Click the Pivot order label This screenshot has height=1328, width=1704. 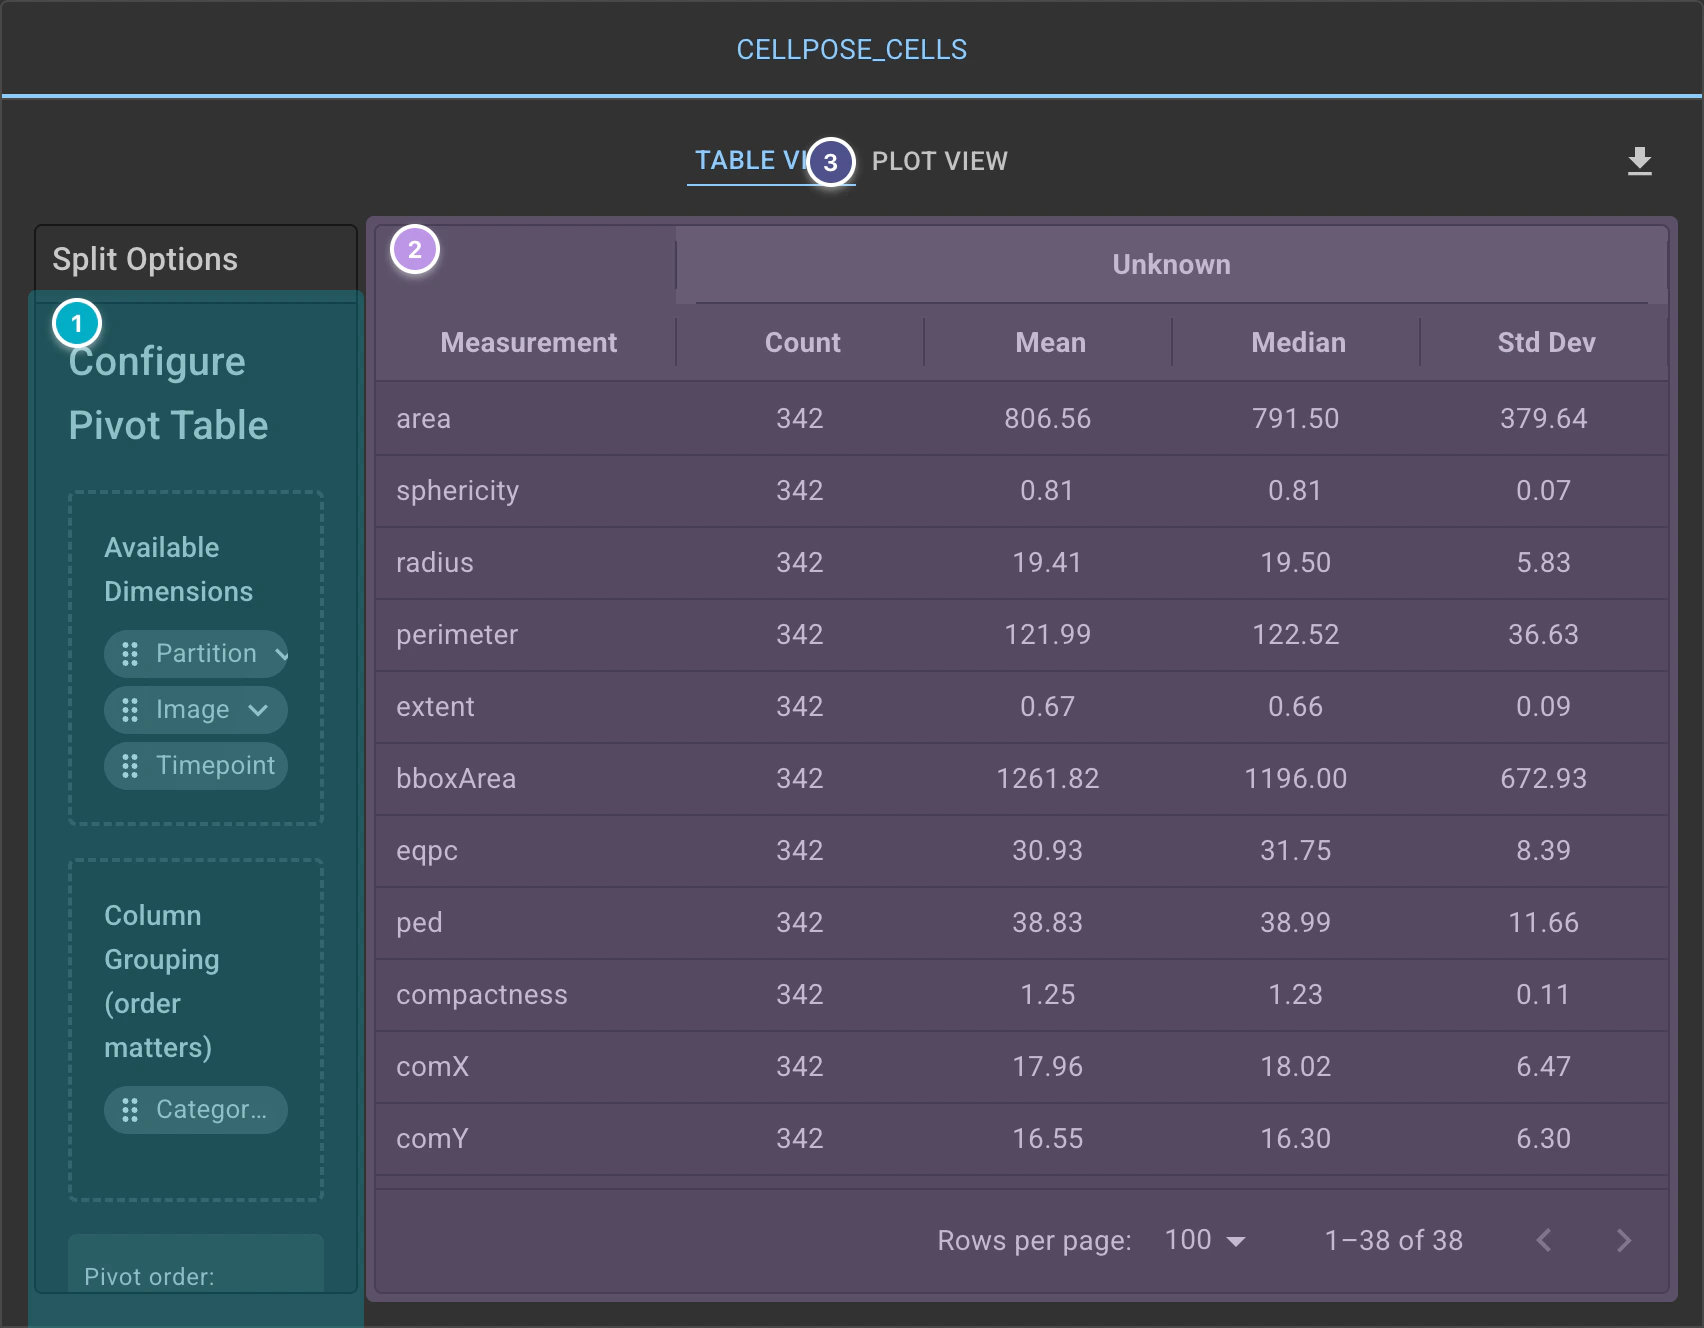pos(149,1277)
